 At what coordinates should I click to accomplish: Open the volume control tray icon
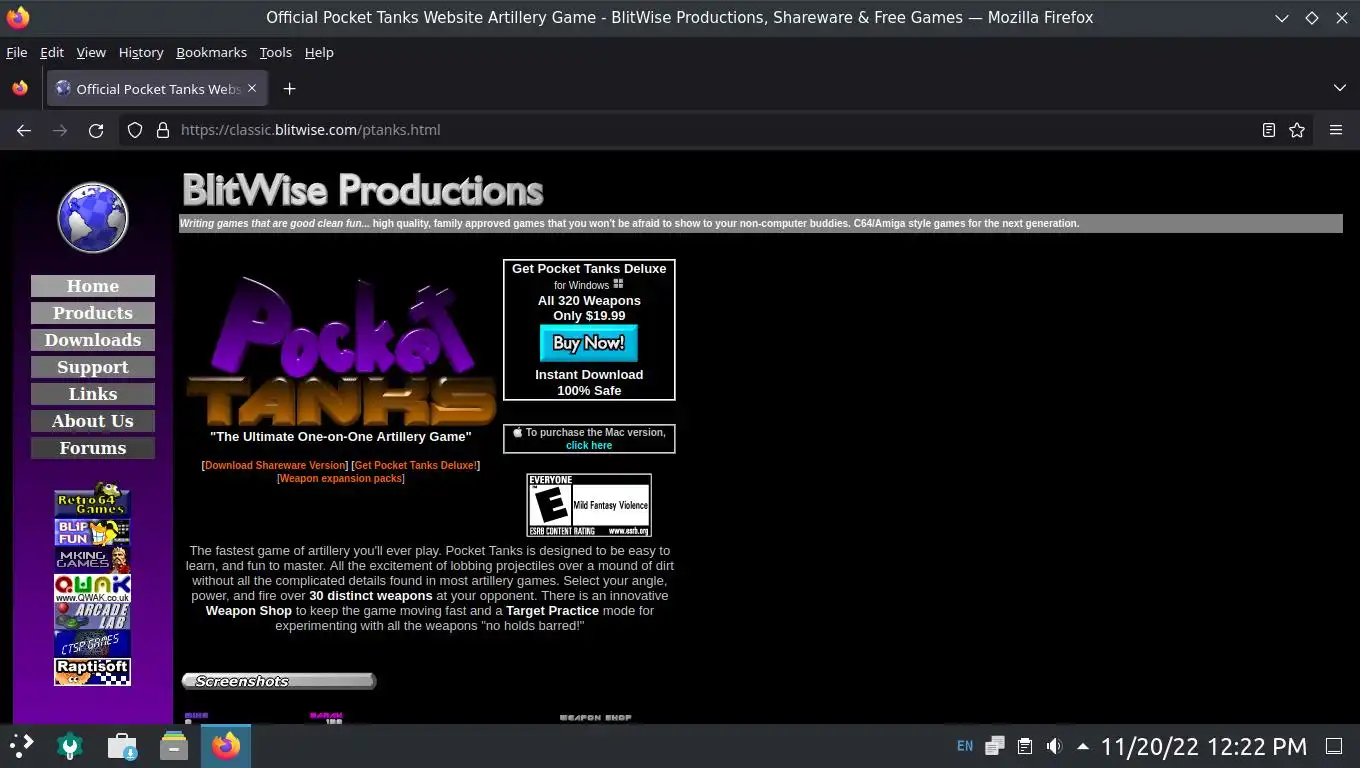[1054, 745]
